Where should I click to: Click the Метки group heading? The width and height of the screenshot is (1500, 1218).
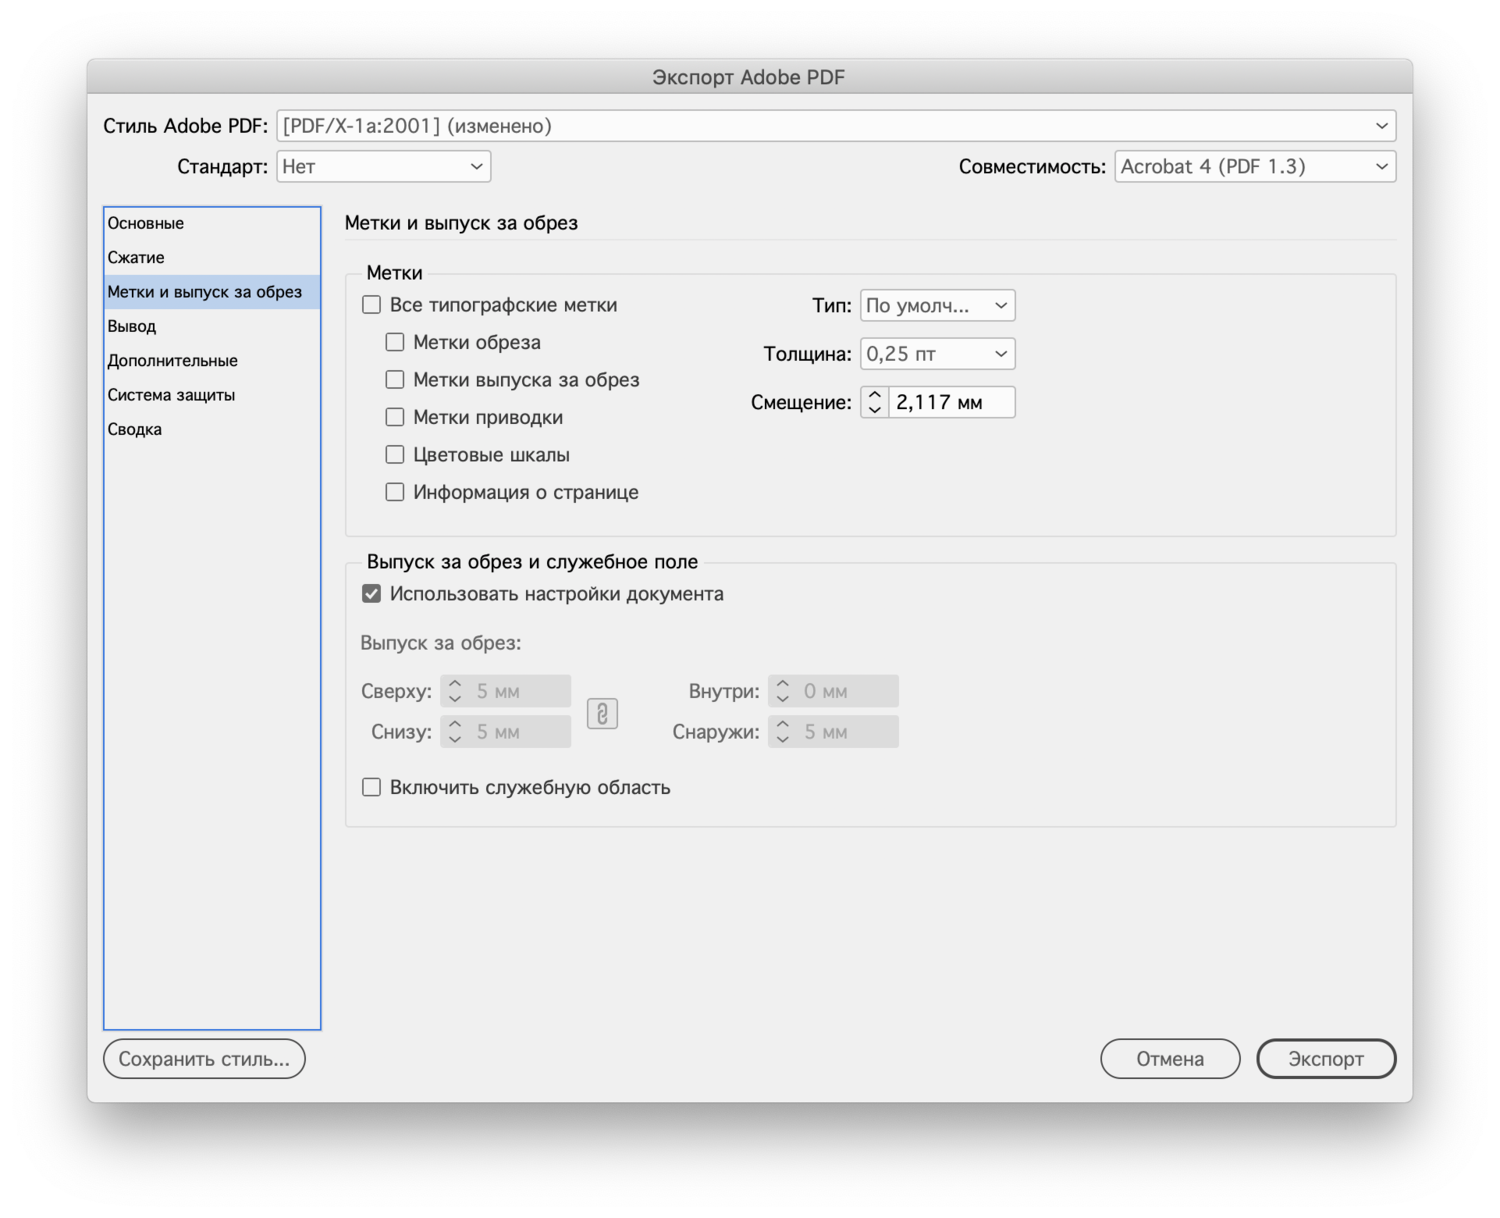coord(394,273)
